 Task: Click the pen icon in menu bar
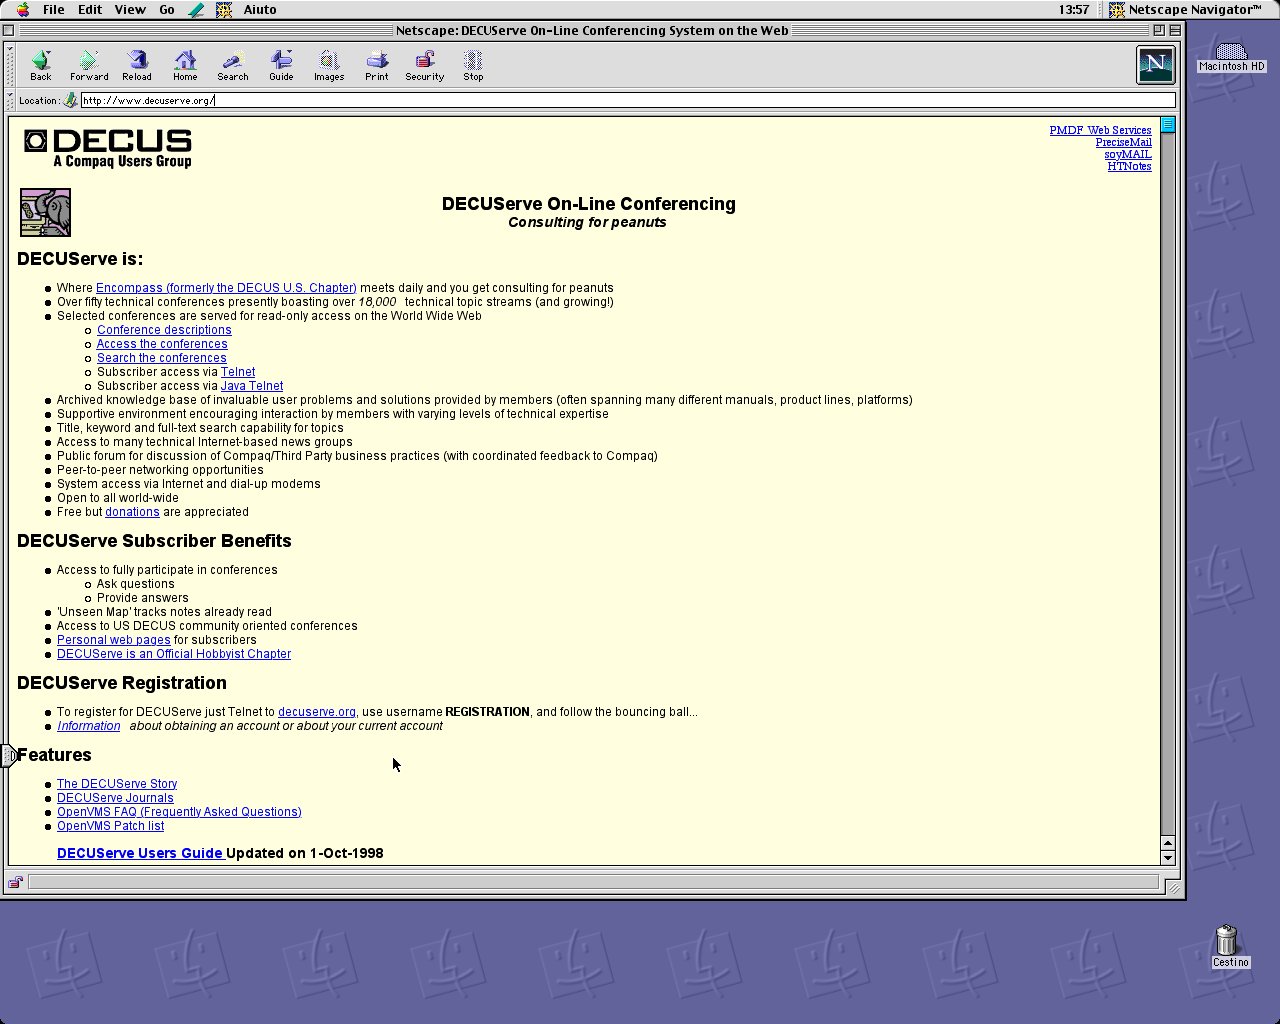pyautogui.click(x=197, y=10)
